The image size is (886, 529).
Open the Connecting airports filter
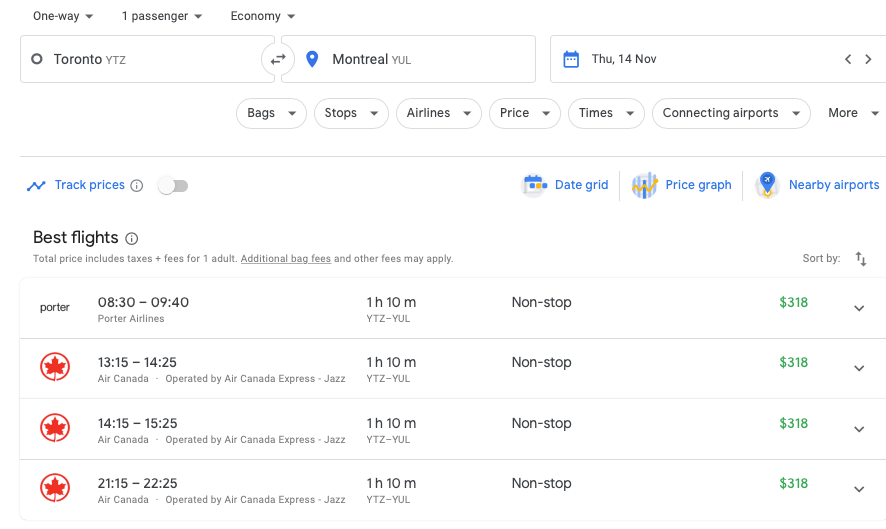click(x=731, y=113)
